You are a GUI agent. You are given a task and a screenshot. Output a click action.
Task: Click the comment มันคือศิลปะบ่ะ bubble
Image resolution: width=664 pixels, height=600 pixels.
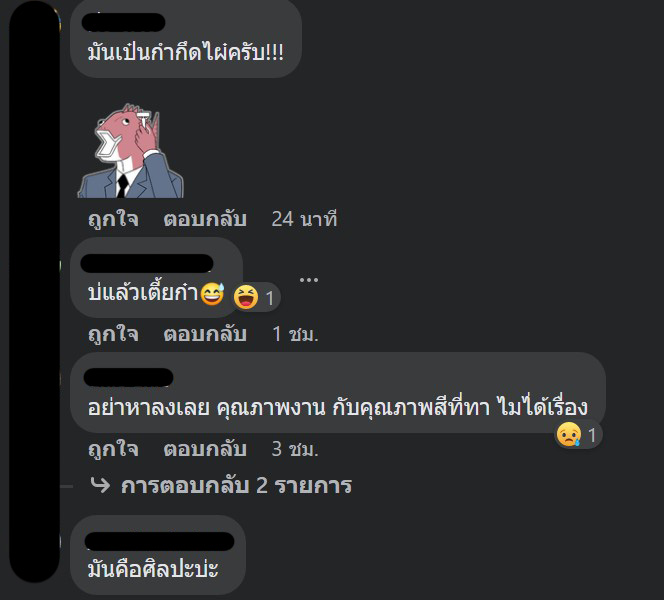pyautogui.click(x=158, y=555)
